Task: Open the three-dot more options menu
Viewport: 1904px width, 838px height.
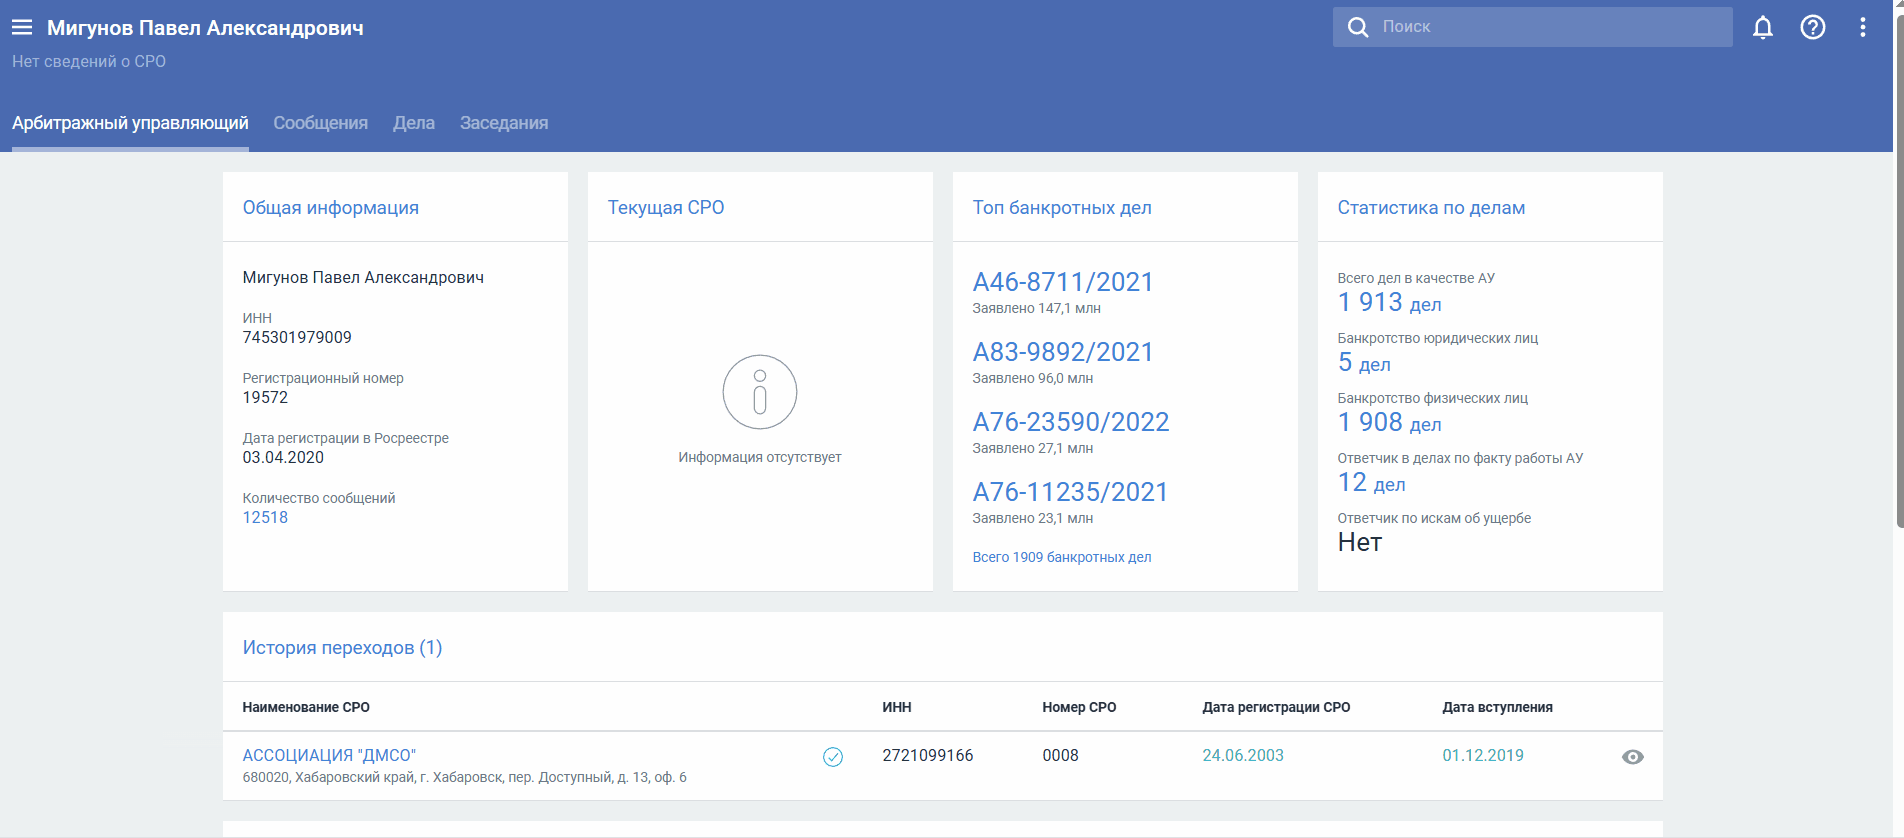Action: click(1862, 27)
